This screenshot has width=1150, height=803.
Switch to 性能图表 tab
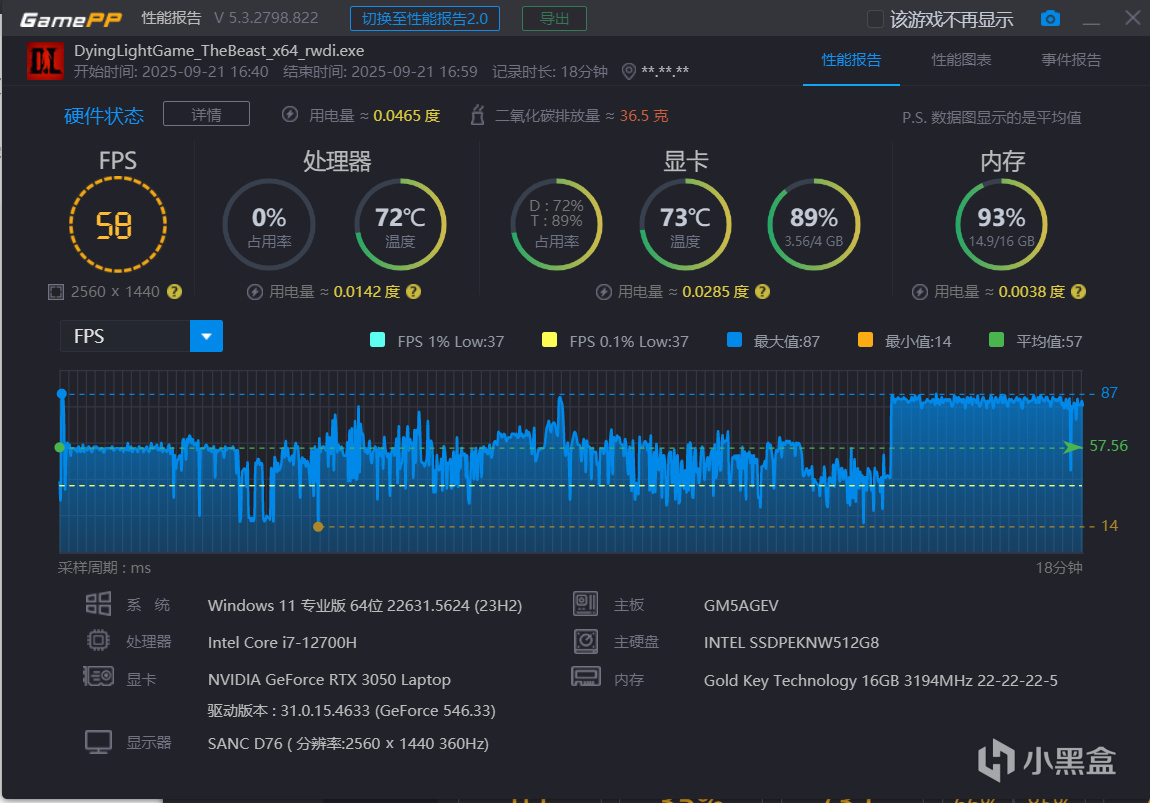(961, 60)
